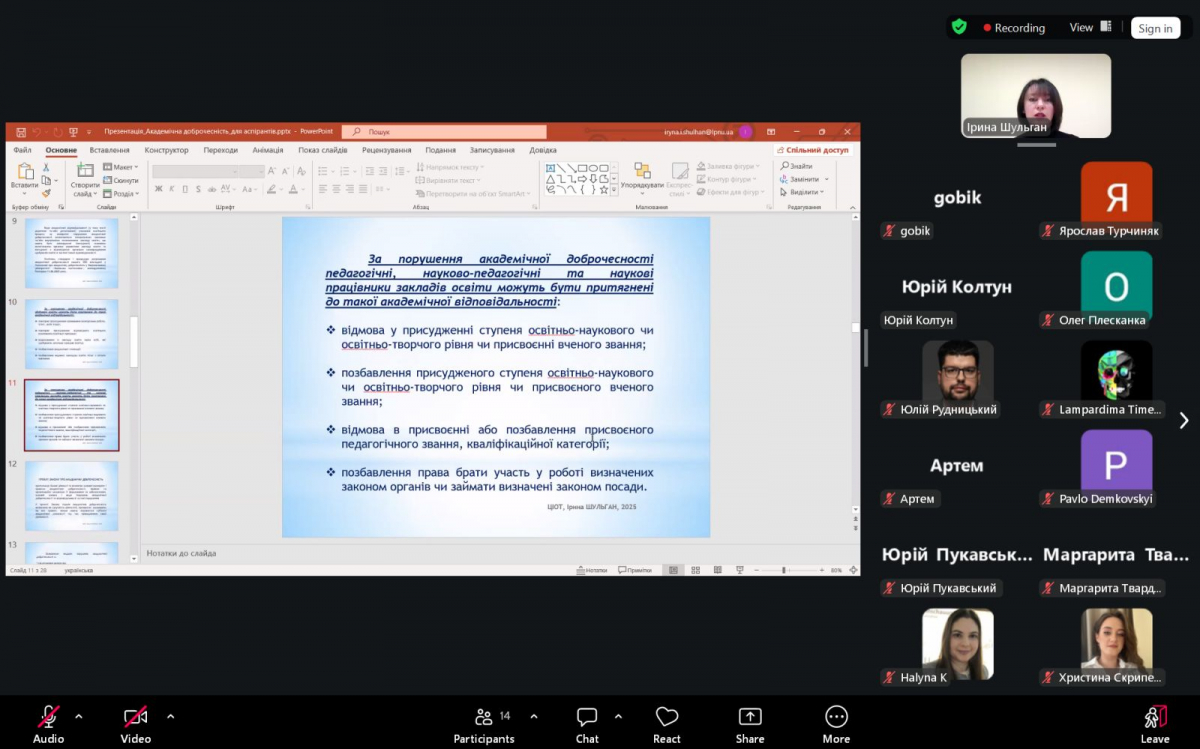Click the Leave meeting icon

click(1155, 717)
